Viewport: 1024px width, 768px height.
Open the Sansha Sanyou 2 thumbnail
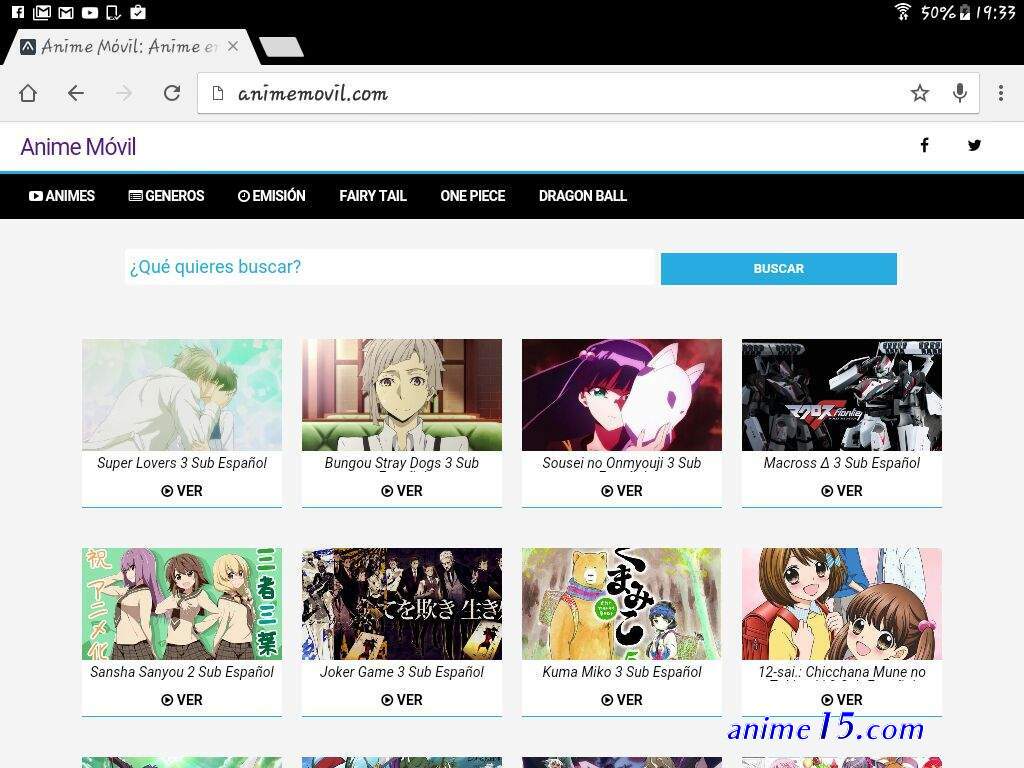(182, 603)
